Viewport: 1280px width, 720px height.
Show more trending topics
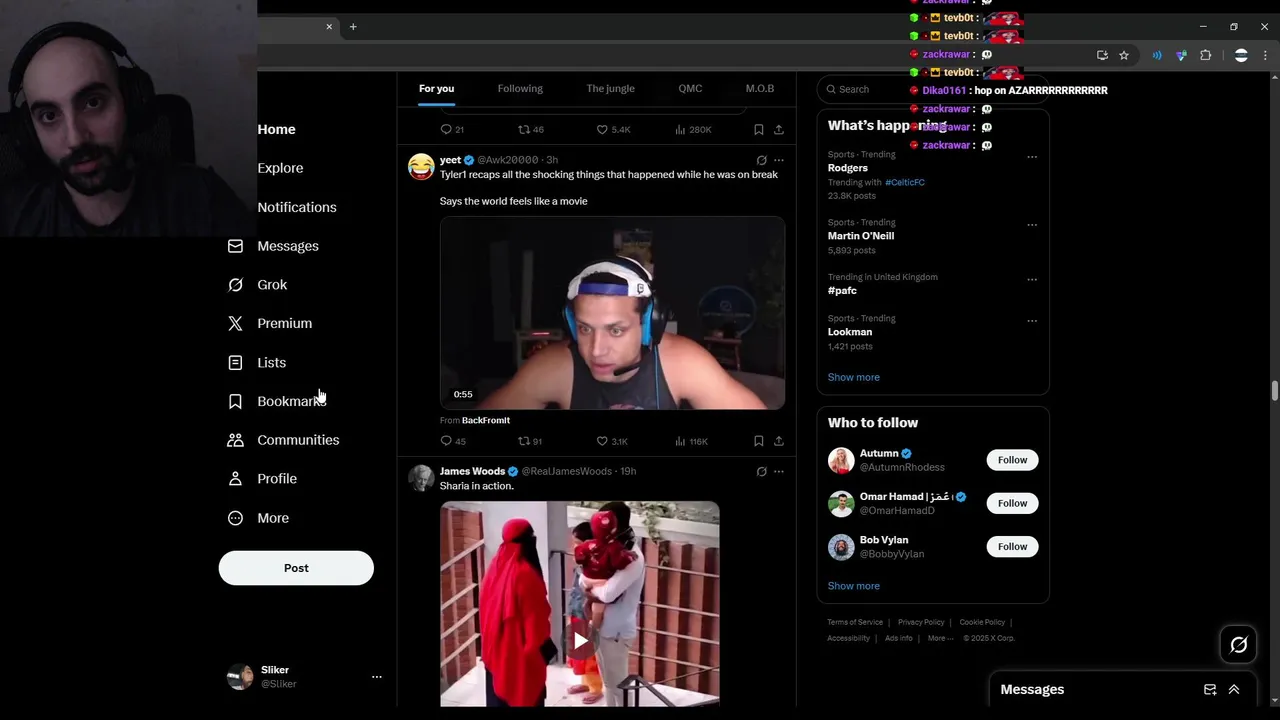(854, 377)
